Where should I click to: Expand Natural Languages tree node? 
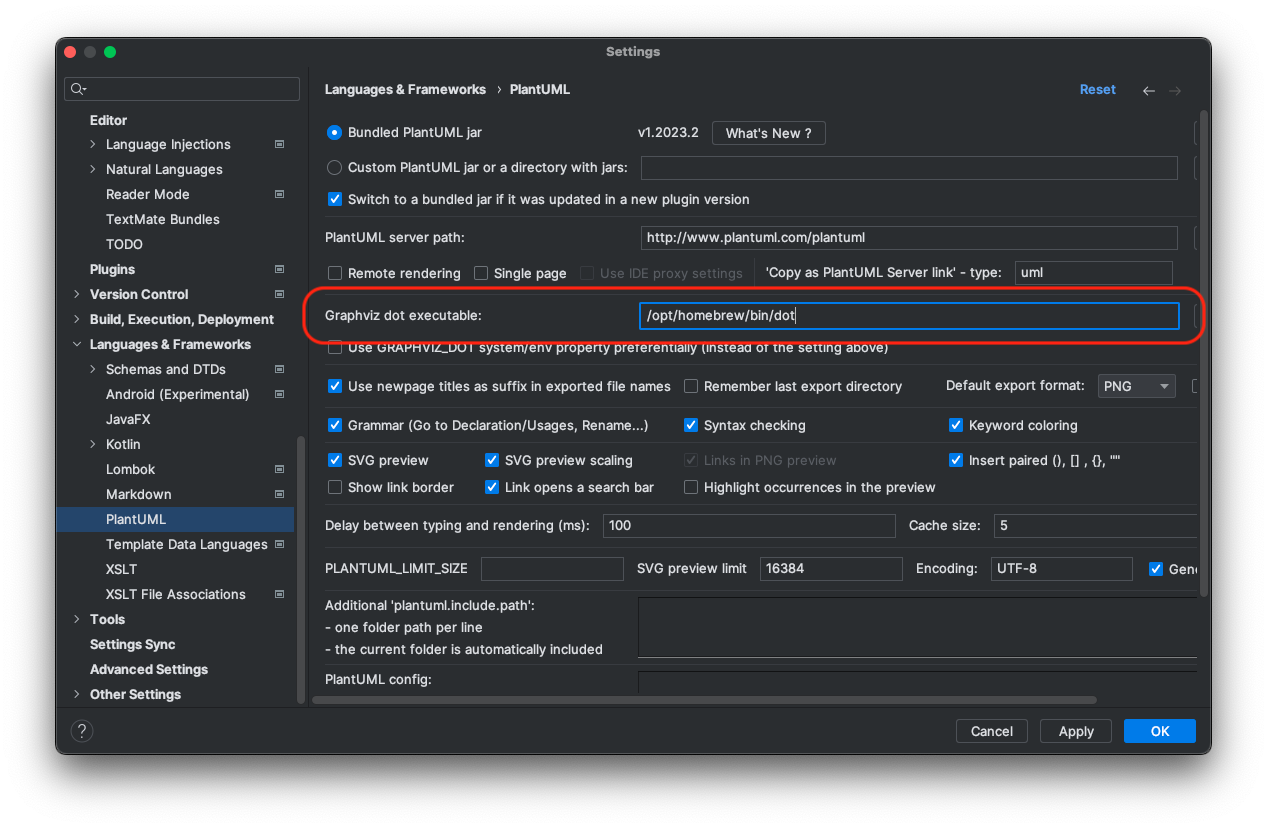[x=93, y=169]
